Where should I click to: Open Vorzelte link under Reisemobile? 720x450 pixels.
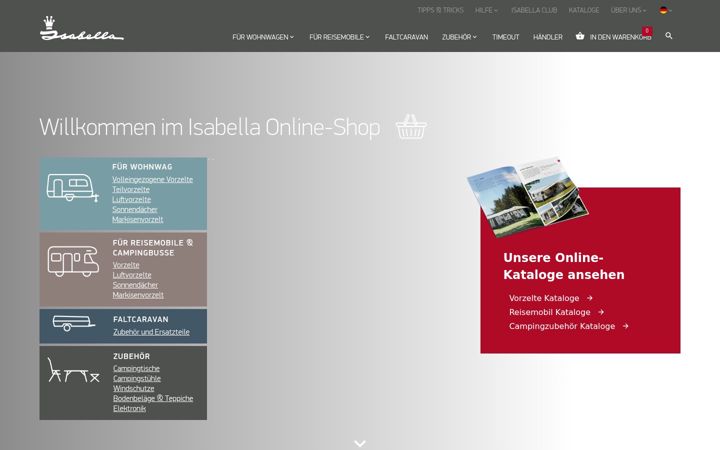pyautogui.click(x=126, y=265)
